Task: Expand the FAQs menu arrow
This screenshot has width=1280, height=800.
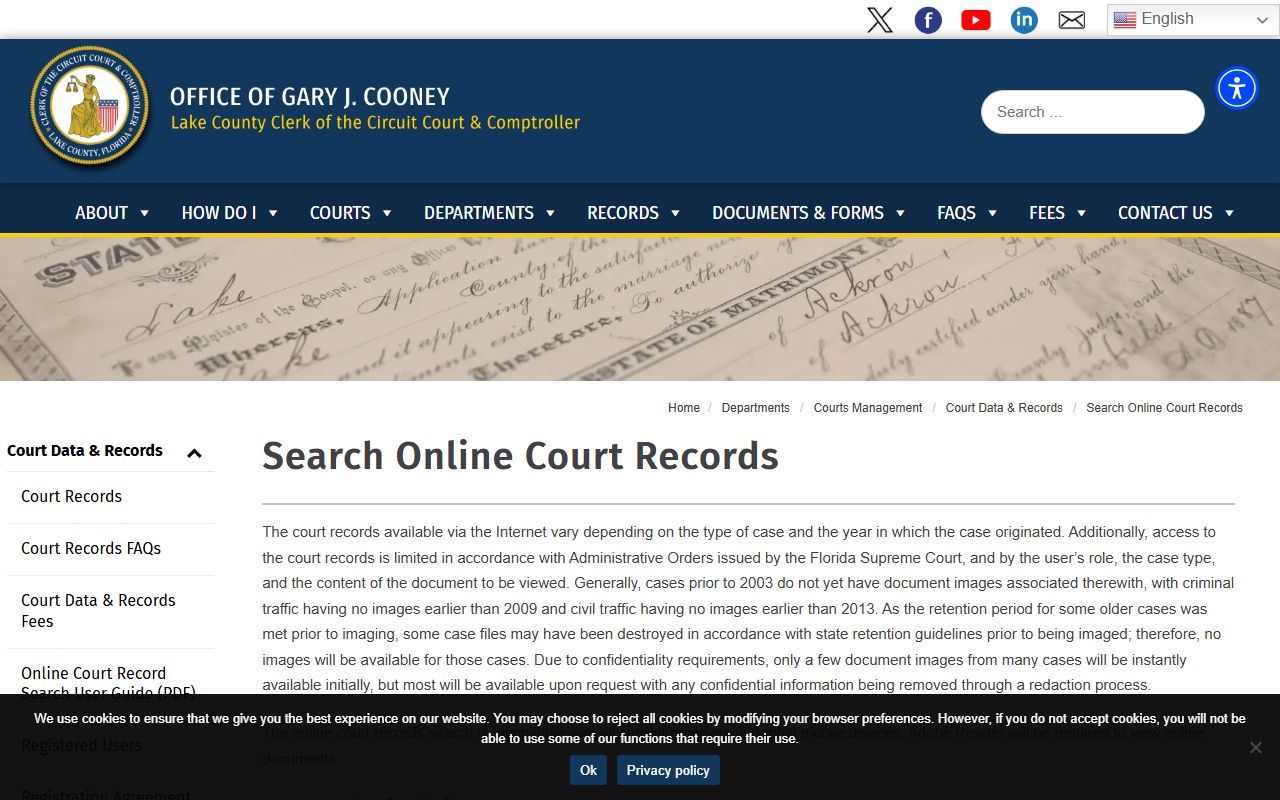Action: [992, 213]
